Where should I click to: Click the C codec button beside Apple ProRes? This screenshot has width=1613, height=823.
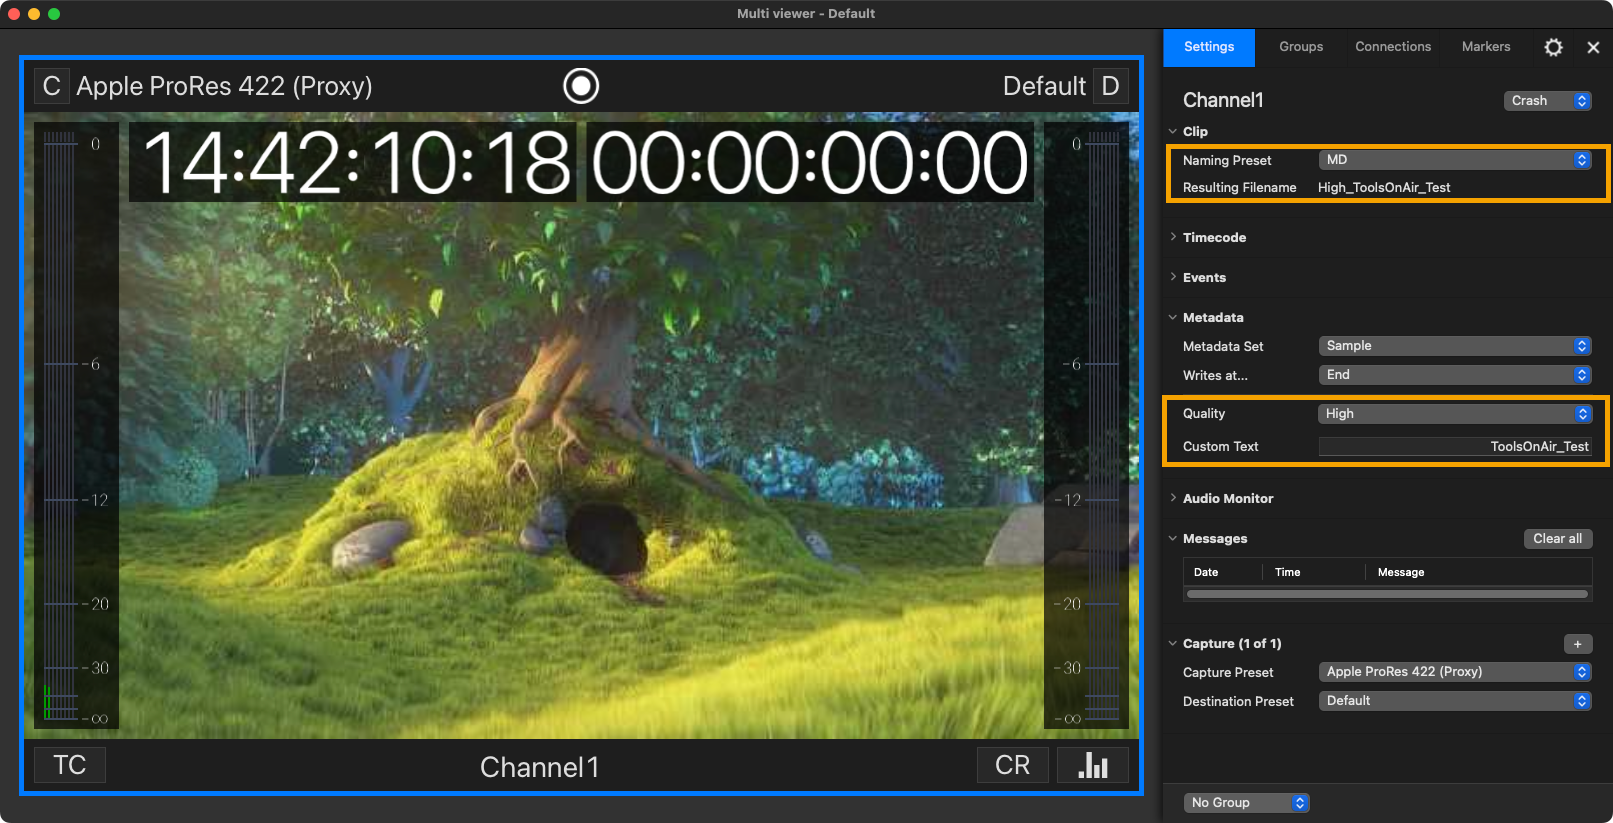click(52, 86)
